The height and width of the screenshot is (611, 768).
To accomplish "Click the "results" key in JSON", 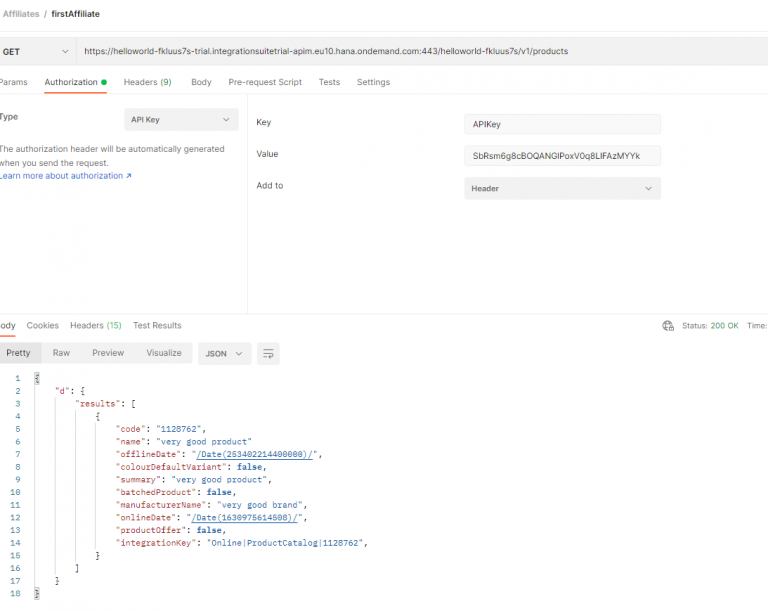I will pos(97,404).
